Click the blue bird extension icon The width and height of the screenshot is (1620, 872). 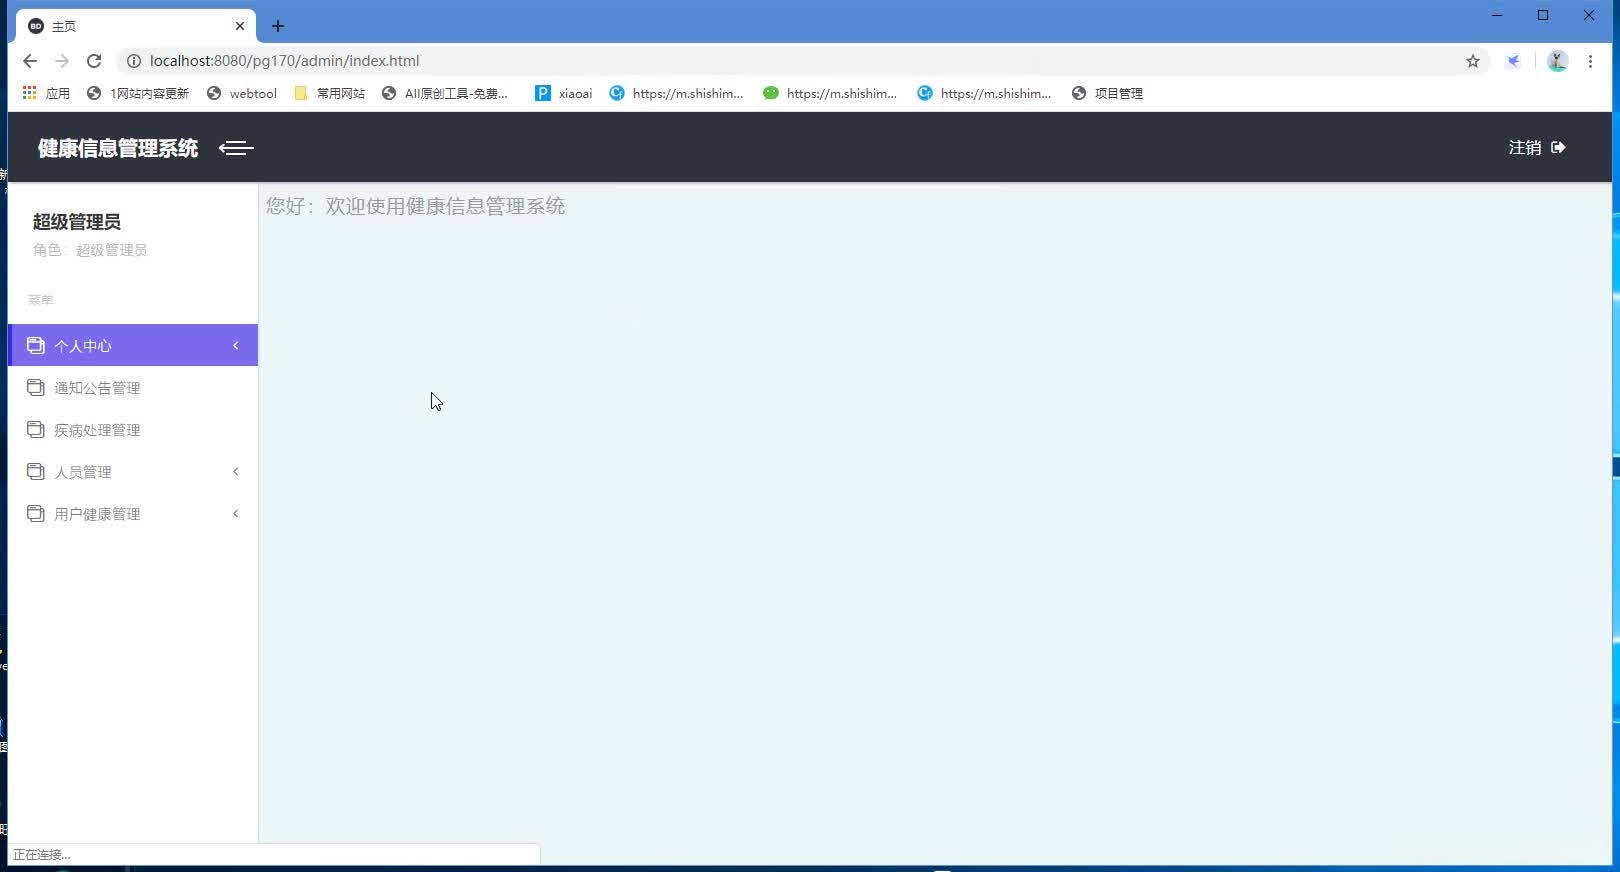tap(1514, 61)
